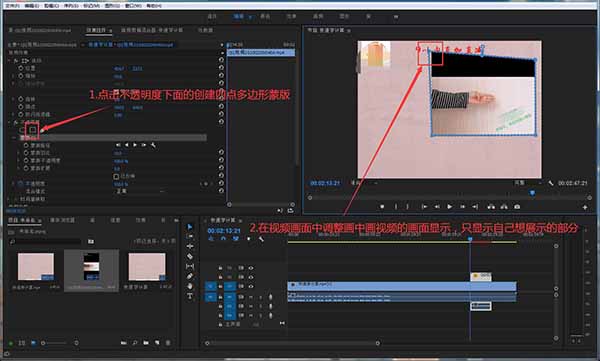This screenshot has width=600, height=361.
Task: Click the four-point polygon mask icon
Action: (x=33, y=130)
